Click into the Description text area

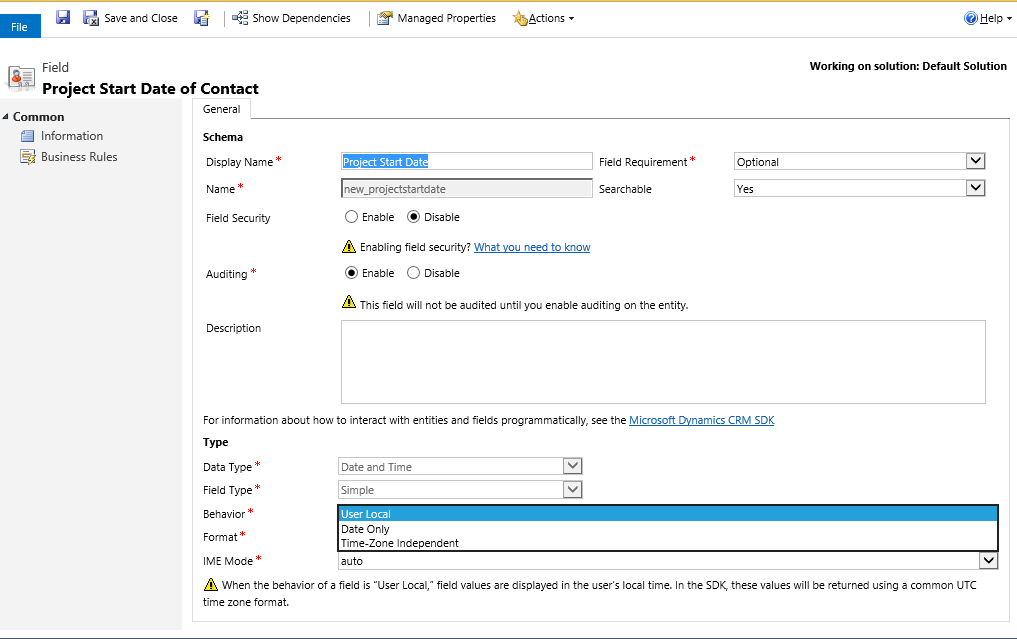[663, 362]
